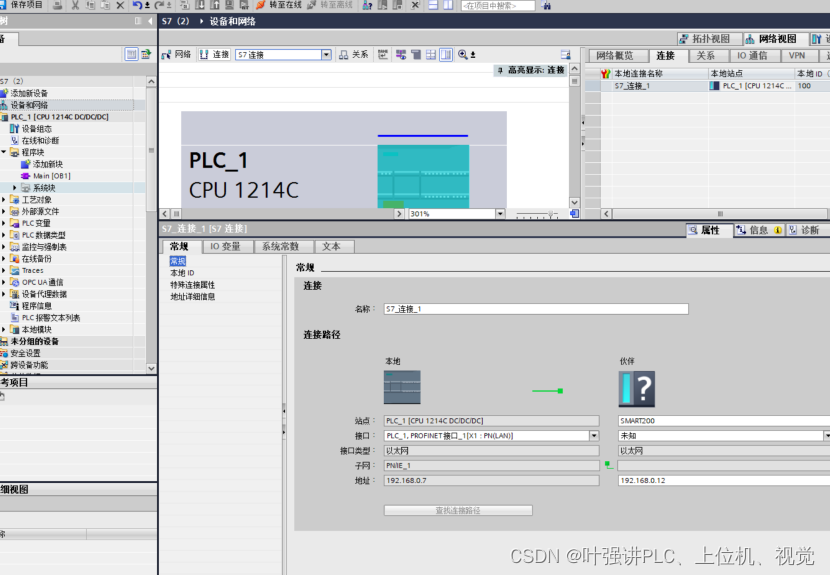Click the vertical split editor icon

(448, 5)
